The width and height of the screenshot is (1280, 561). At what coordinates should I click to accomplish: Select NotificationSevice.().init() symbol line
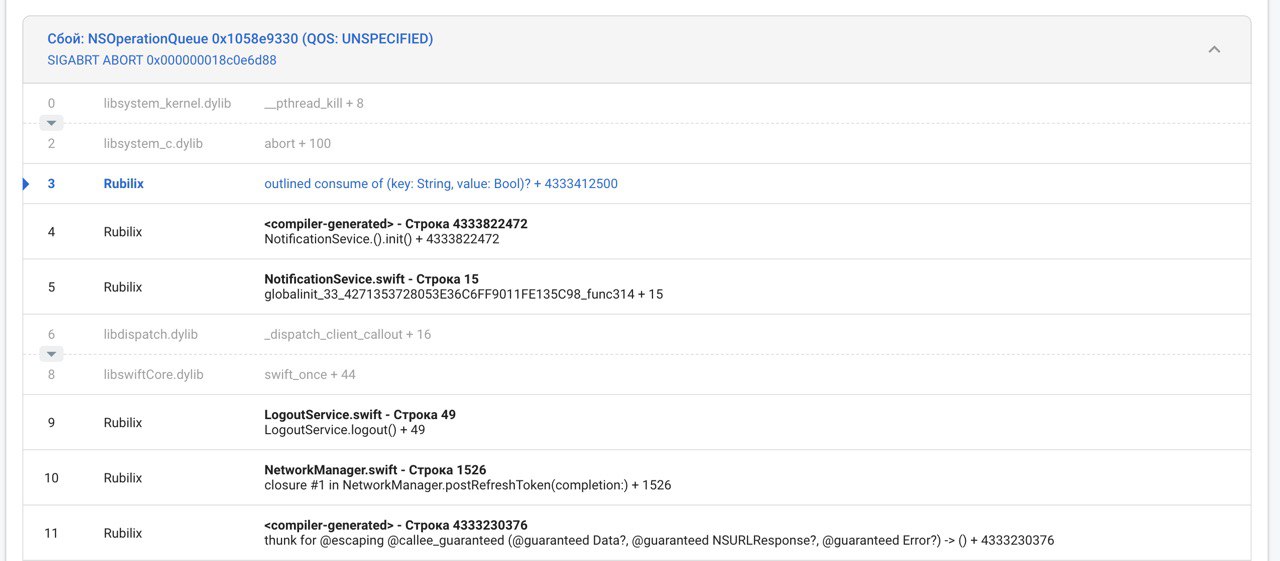pyautogui.click(x=382, y=239)
